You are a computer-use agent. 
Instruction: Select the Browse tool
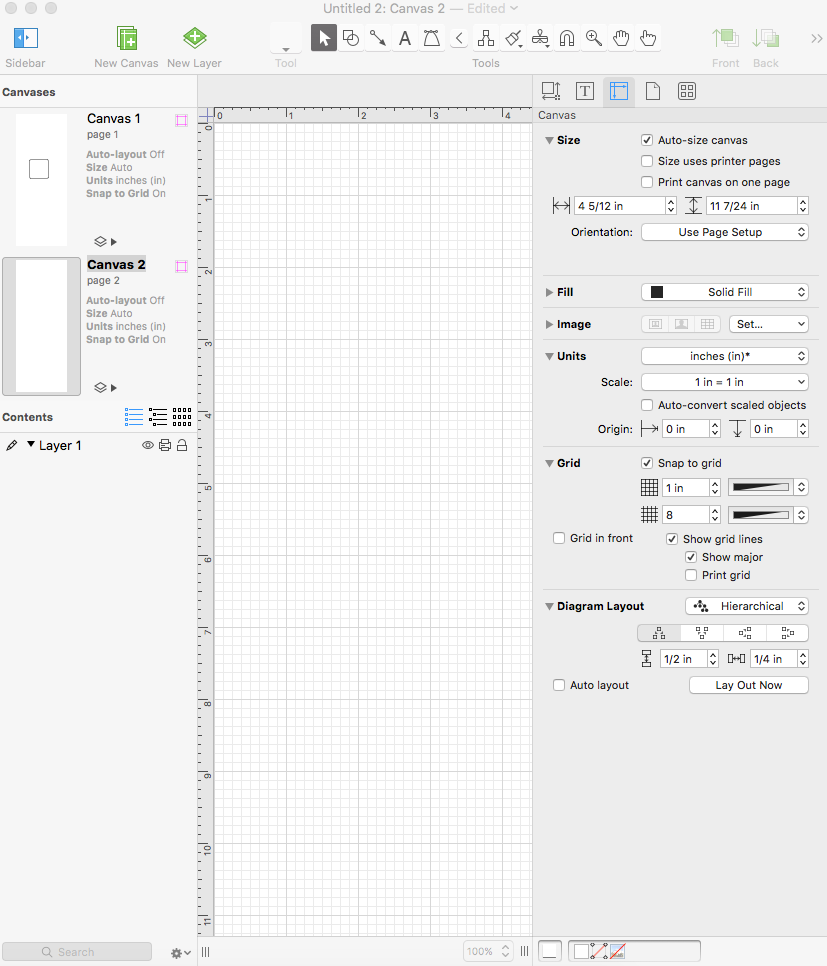648,38
